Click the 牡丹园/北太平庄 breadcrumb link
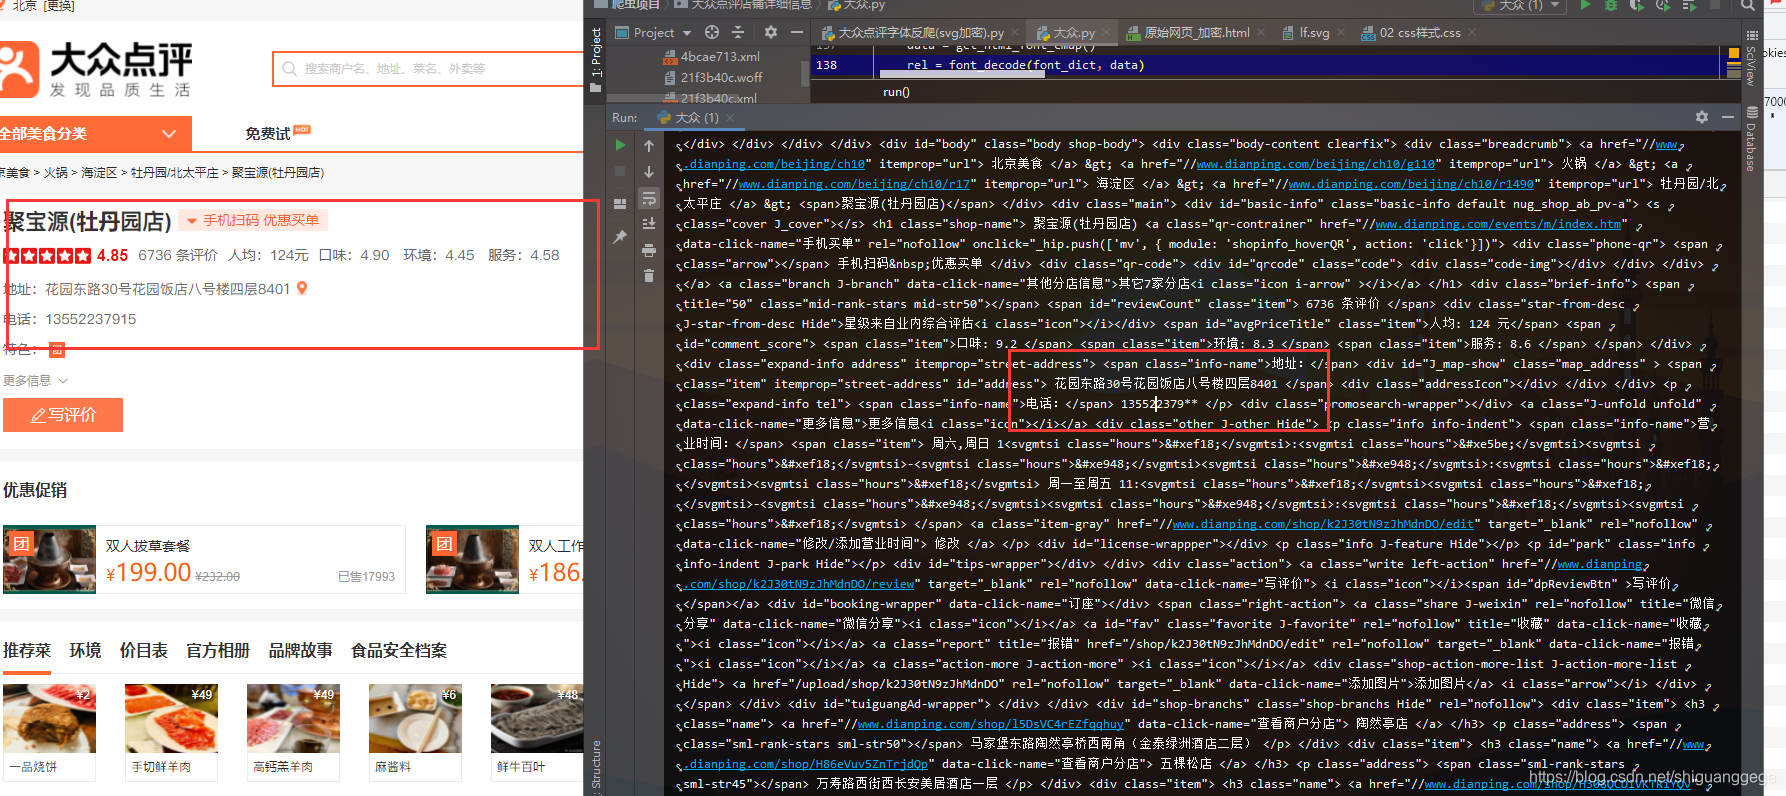The height and width of the screenshot is (796, 1786). point(174,173)
